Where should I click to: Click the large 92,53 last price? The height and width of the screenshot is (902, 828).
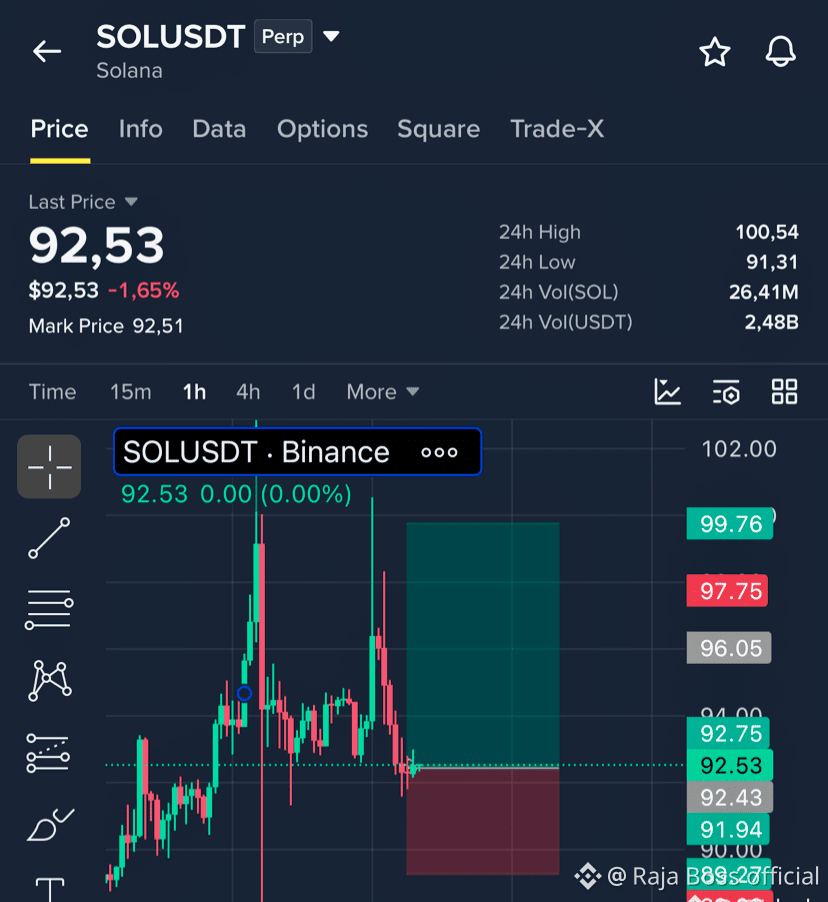[x=97, y=246]
